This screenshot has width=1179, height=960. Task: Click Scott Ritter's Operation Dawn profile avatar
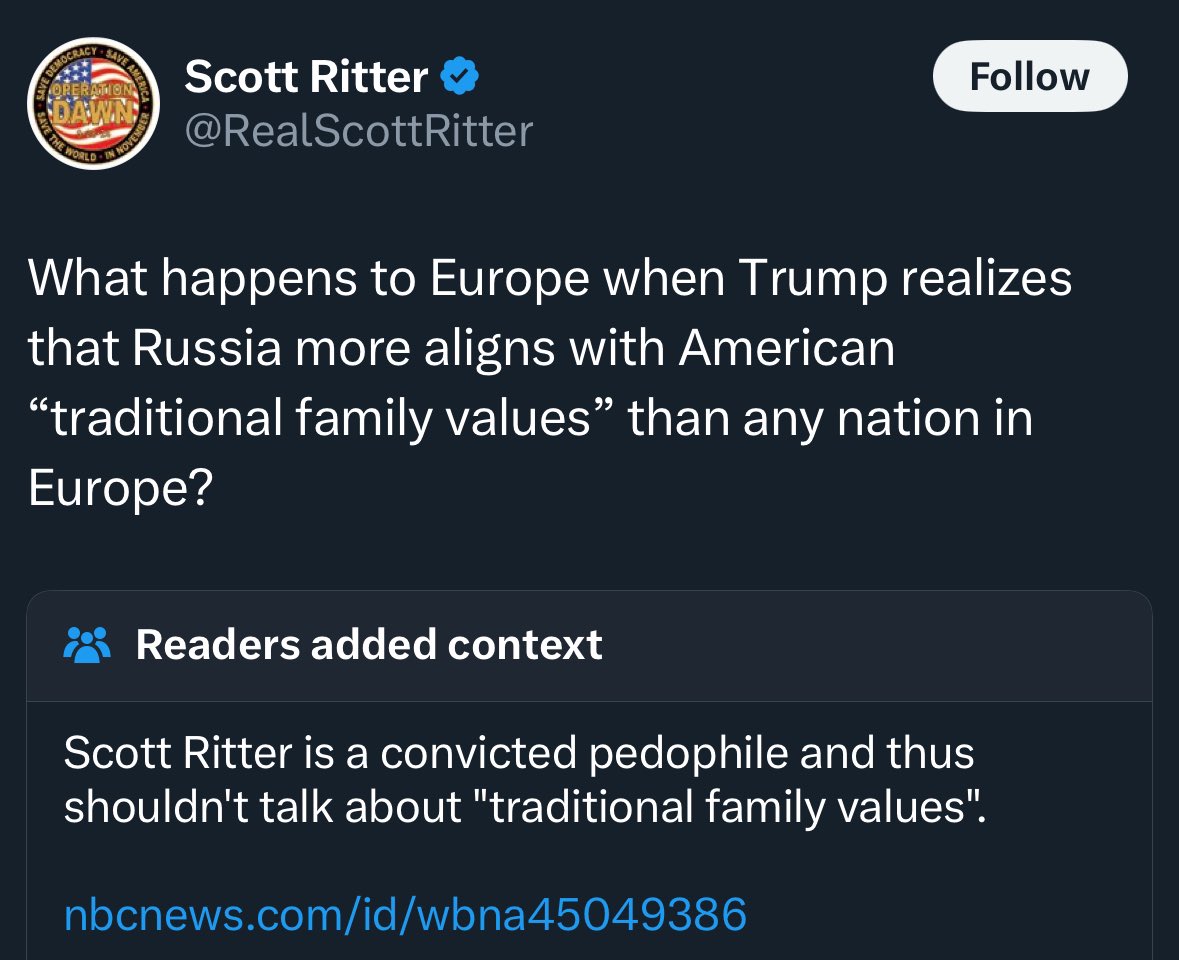pos(92,104)
